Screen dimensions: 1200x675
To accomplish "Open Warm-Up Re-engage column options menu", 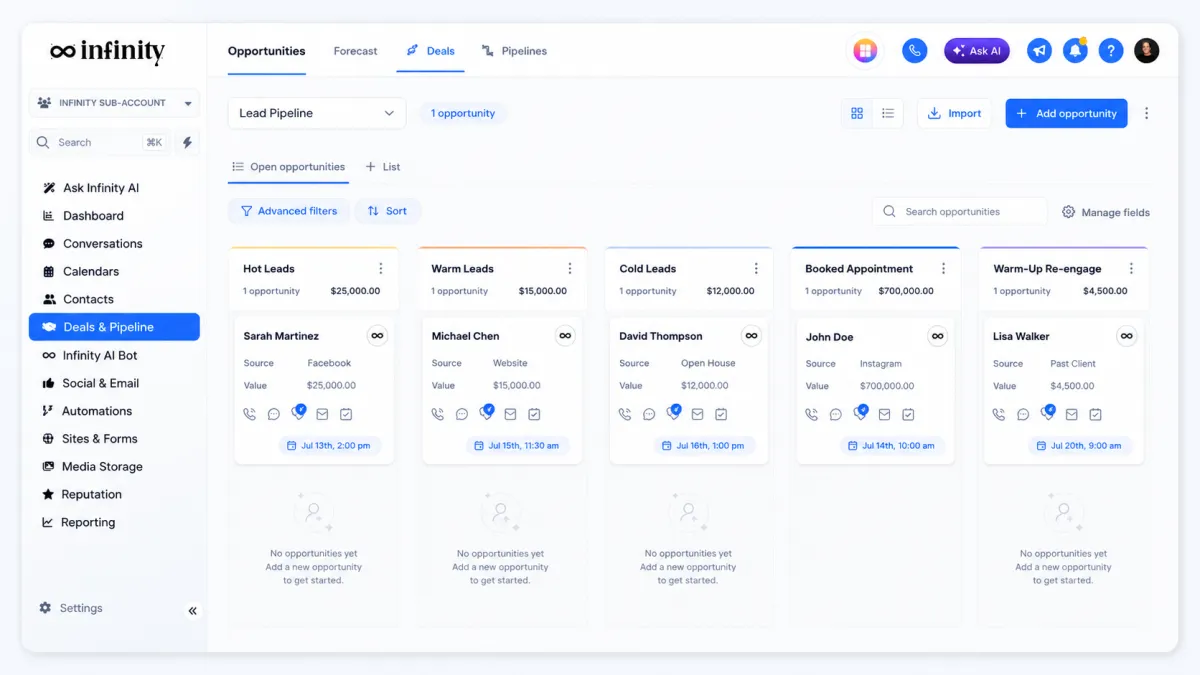I will click(1131, 269).
